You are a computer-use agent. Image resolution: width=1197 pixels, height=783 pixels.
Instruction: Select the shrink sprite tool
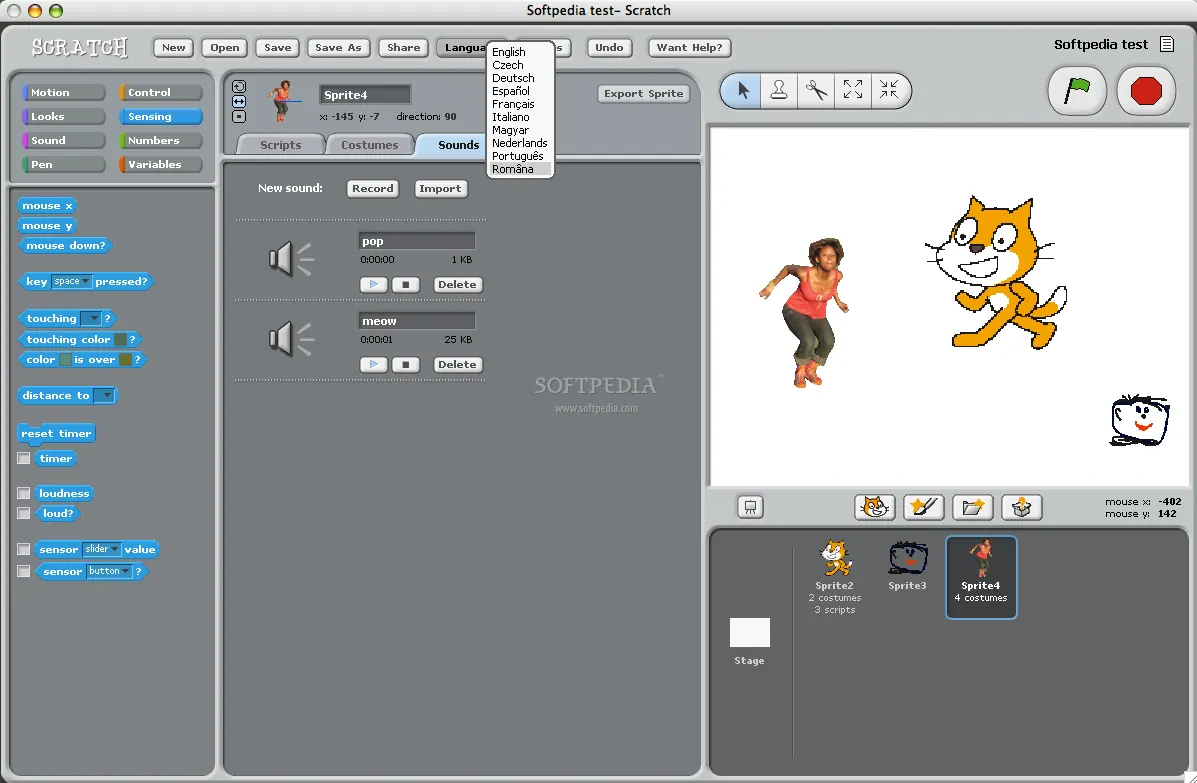tap(889, 91)
